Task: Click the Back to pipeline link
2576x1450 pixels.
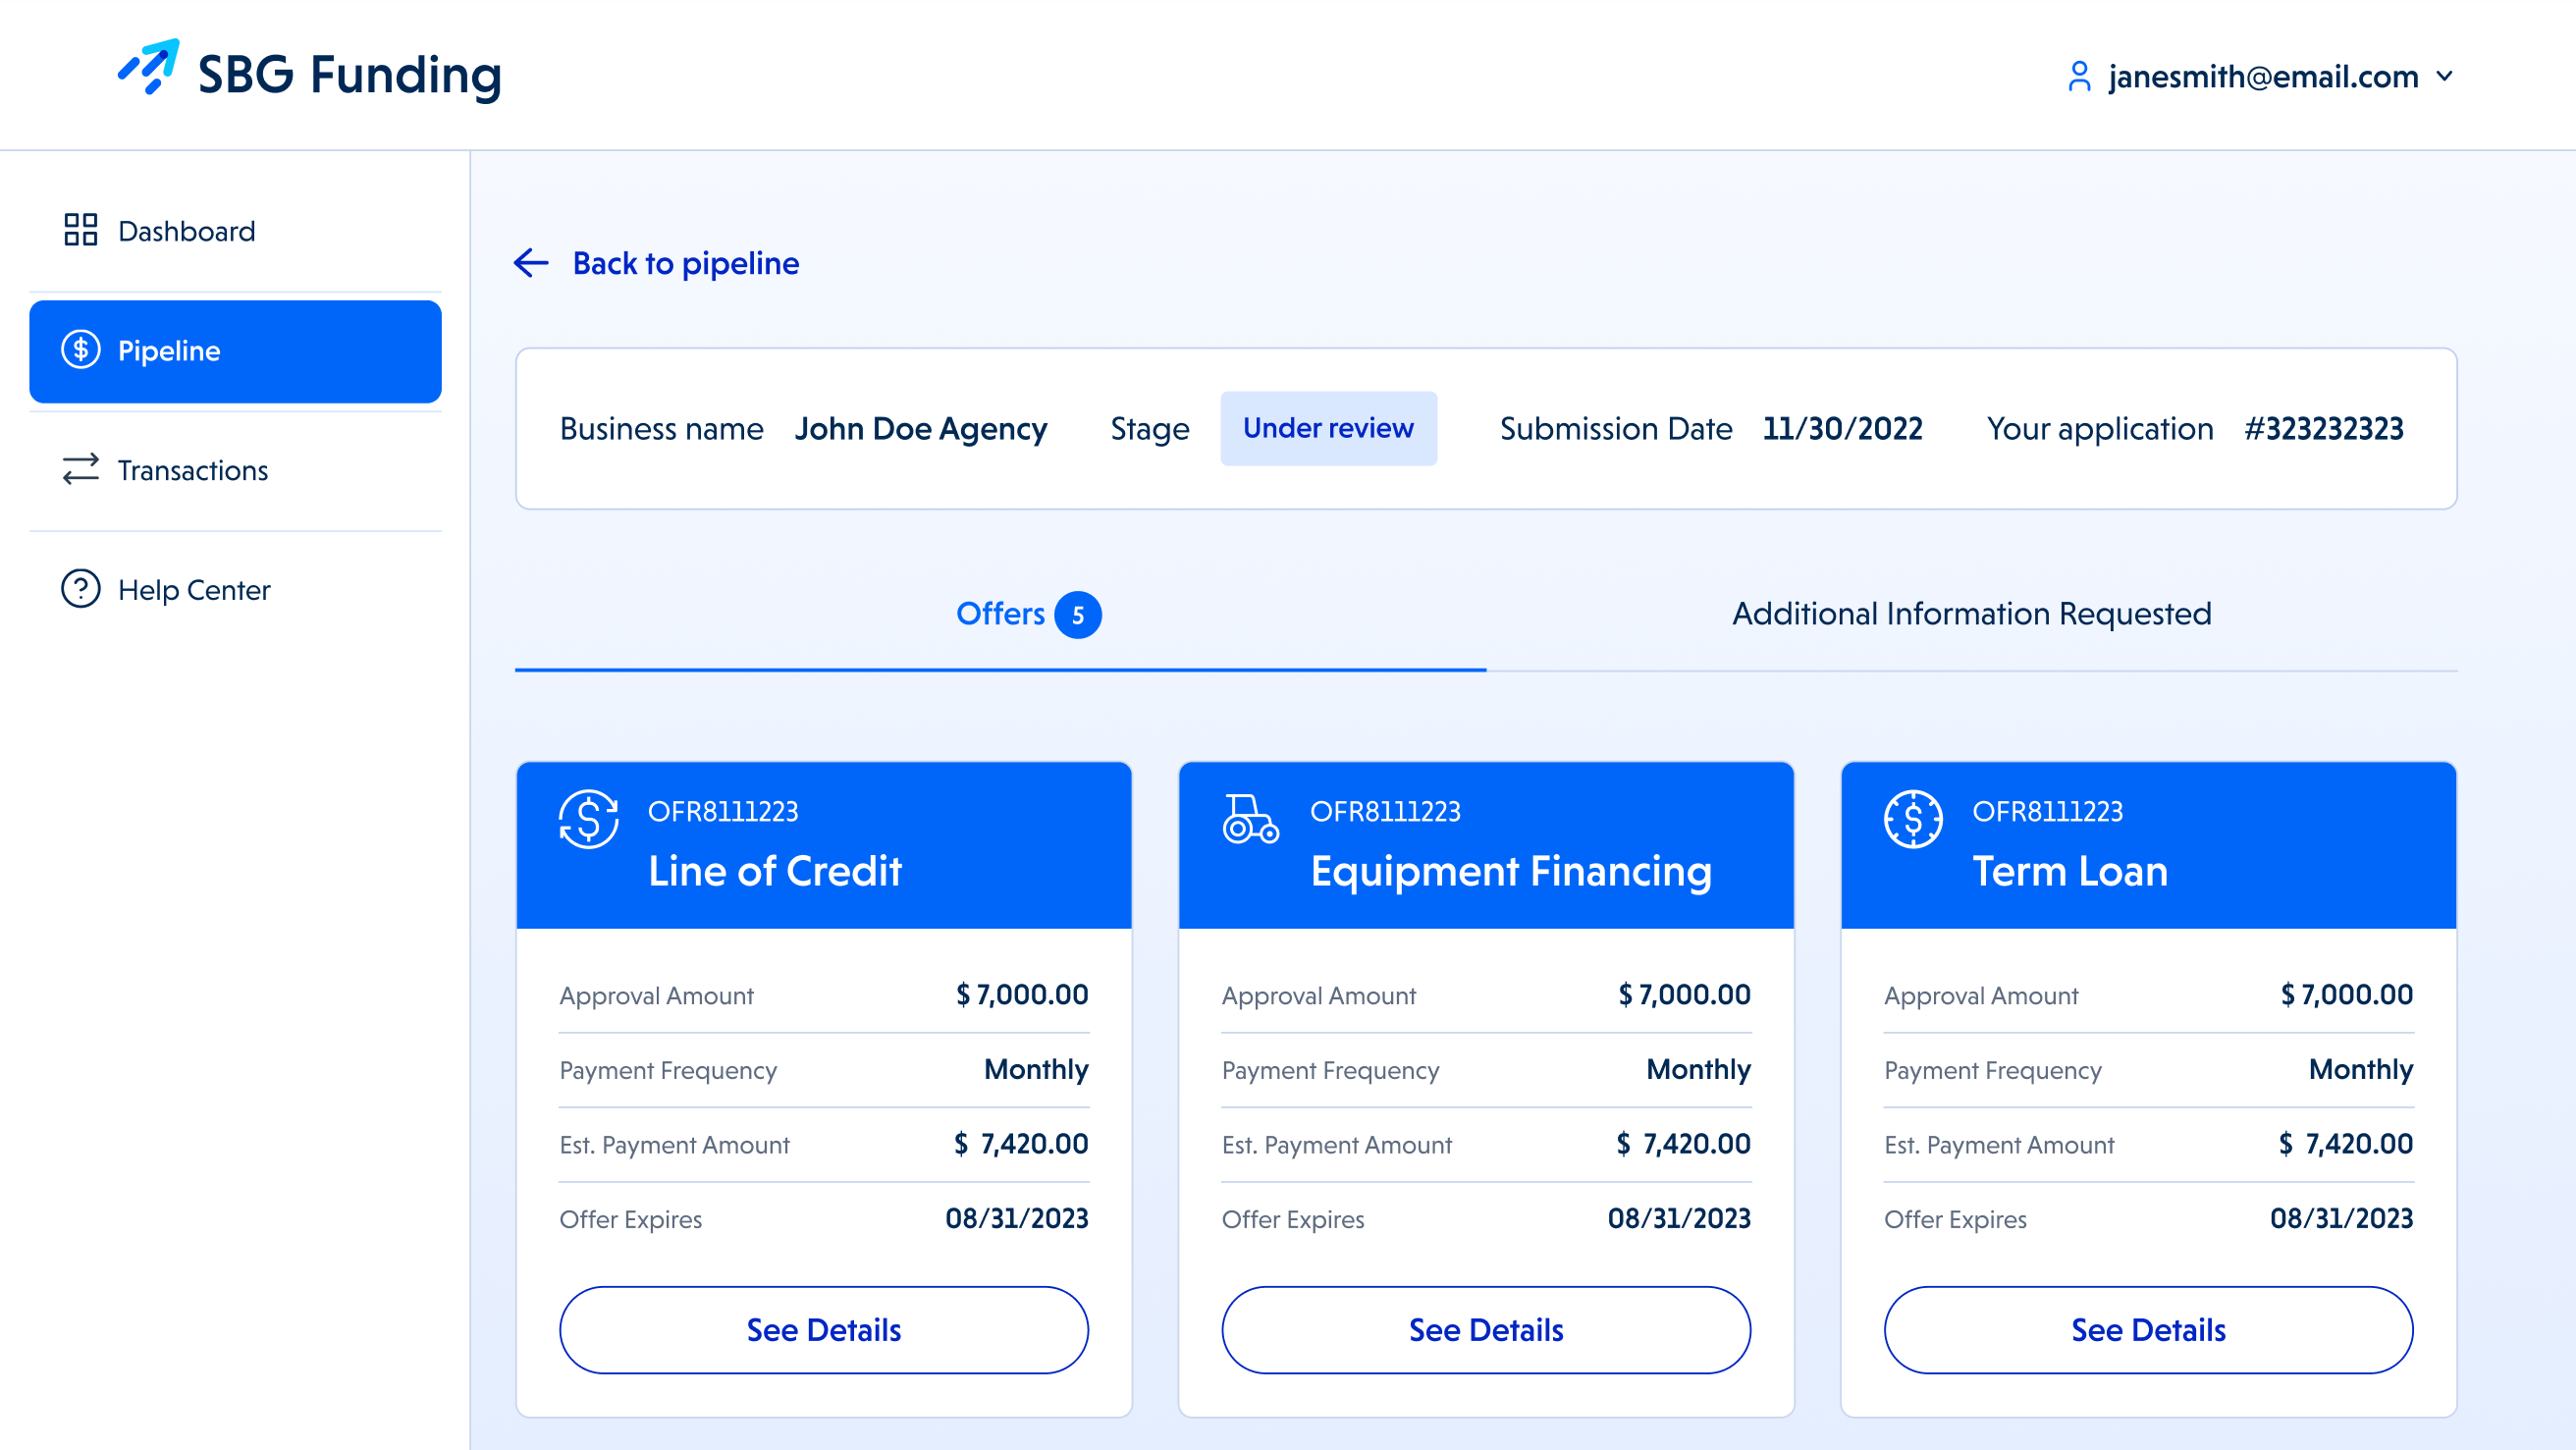Action: (685, 263)
